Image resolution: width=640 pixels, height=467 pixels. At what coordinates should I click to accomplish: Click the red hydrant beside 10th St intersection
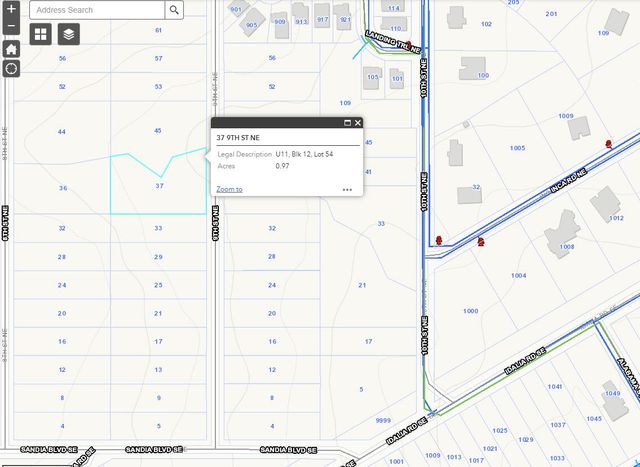tap(439, 240)
